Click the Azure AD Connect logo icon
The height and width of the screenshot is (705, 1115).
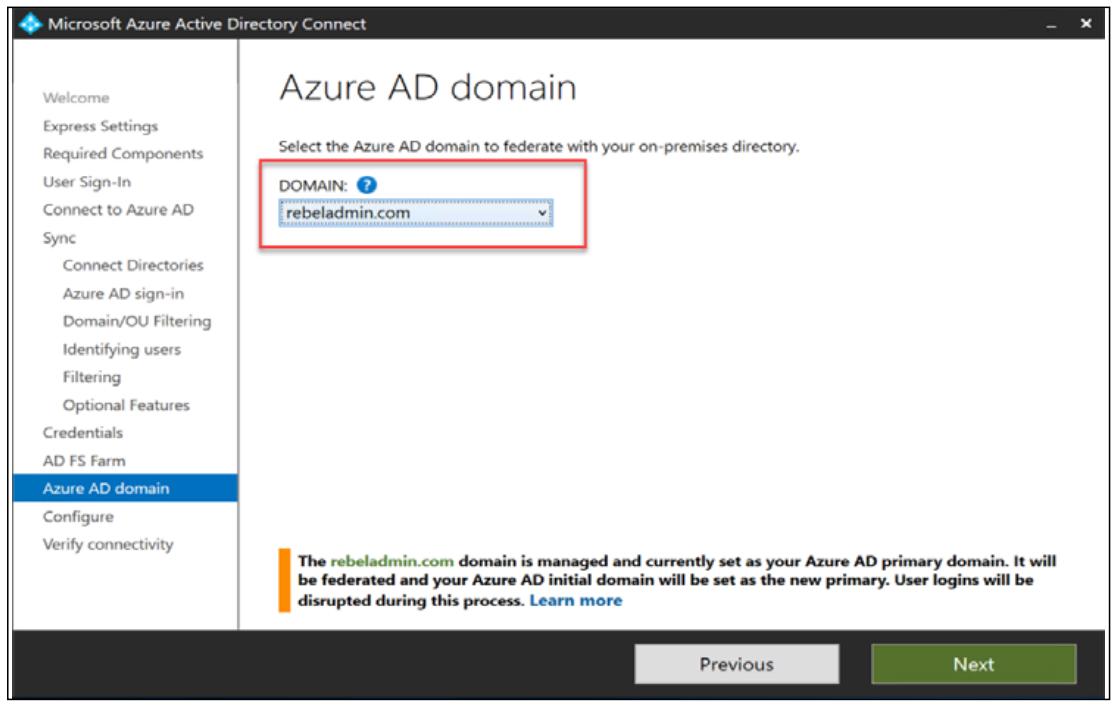(30, 23)
